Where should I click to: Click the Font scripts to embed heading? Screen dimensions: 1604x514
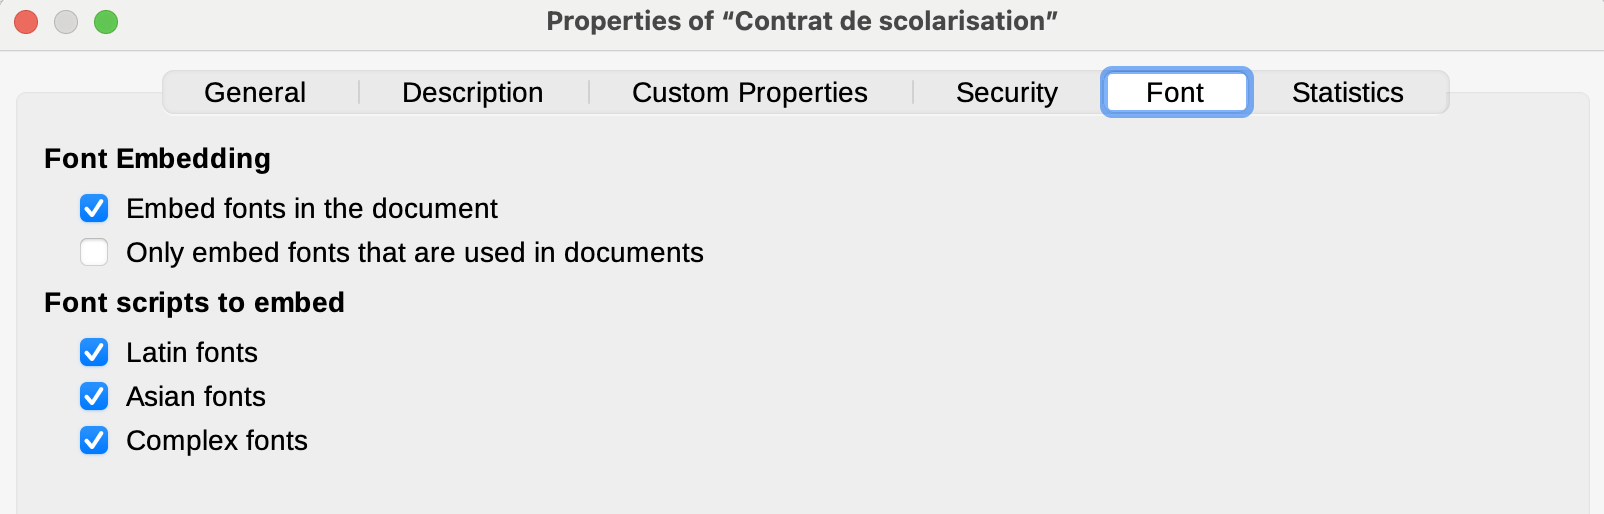(195, 302)
